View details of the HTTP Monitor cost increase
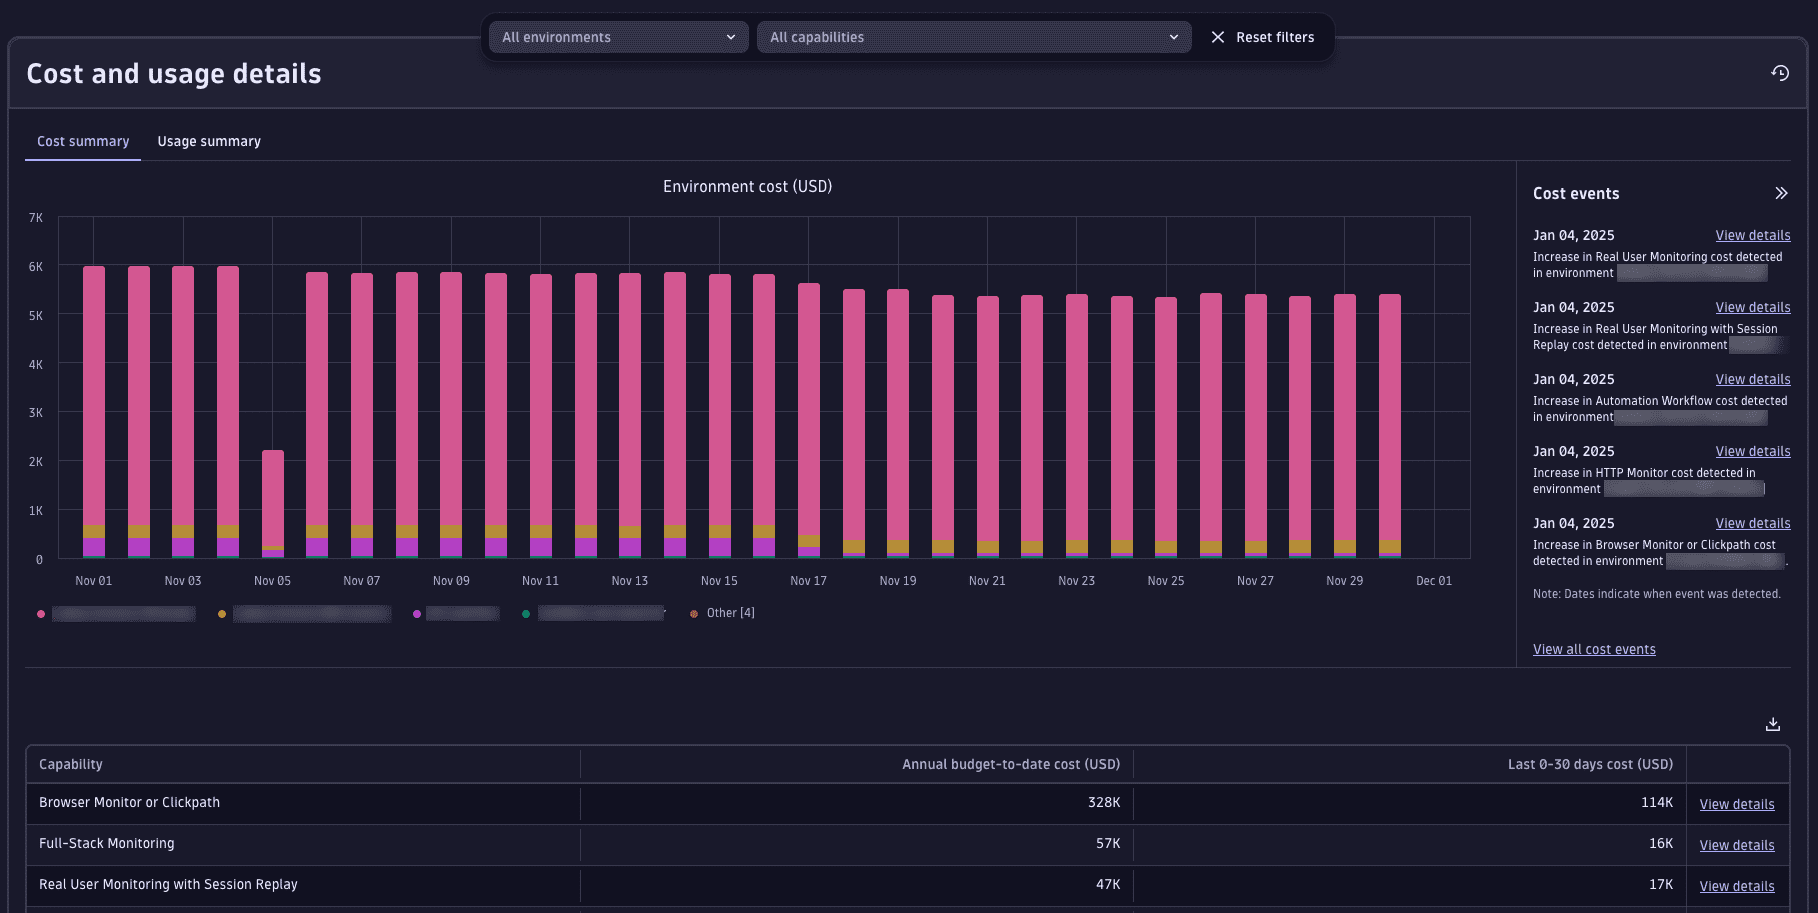This screenshot has height=913, width=1818. coord(1752,451)
